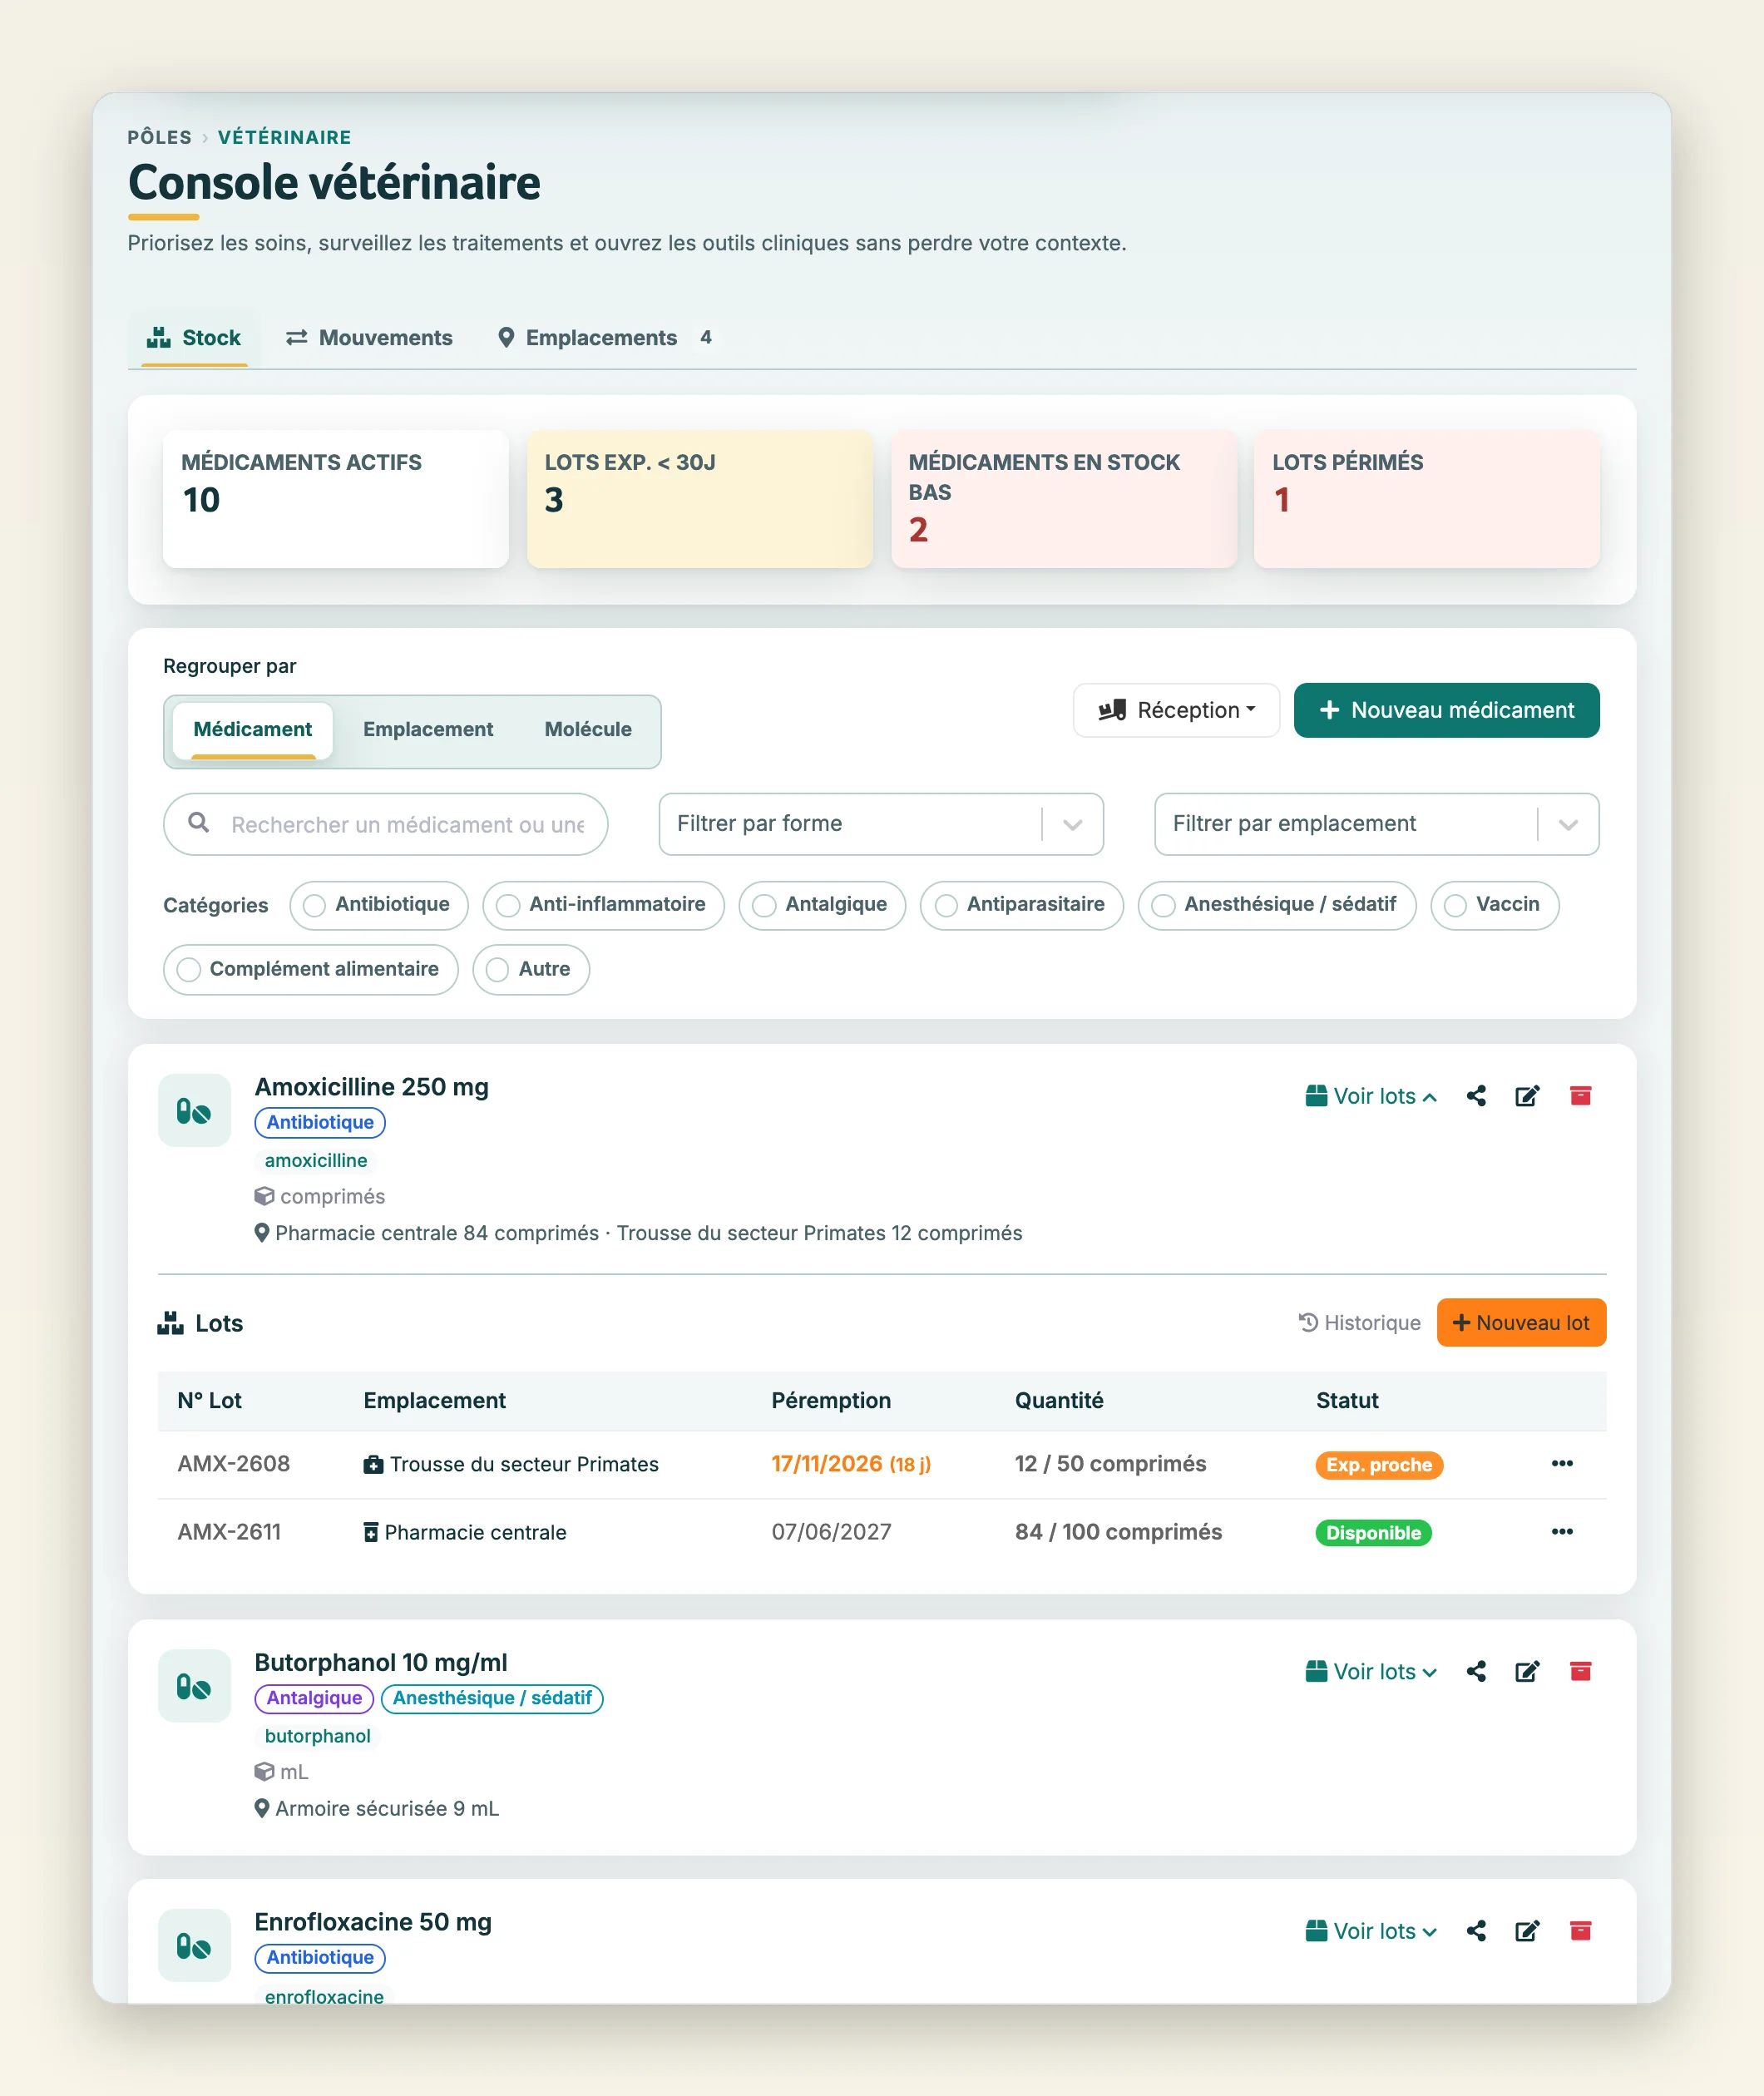Click the Enrofloxacine pill icon thumbnail
The height and width of the screenshot is (2096, 1764).
[x=194, y=1946]
